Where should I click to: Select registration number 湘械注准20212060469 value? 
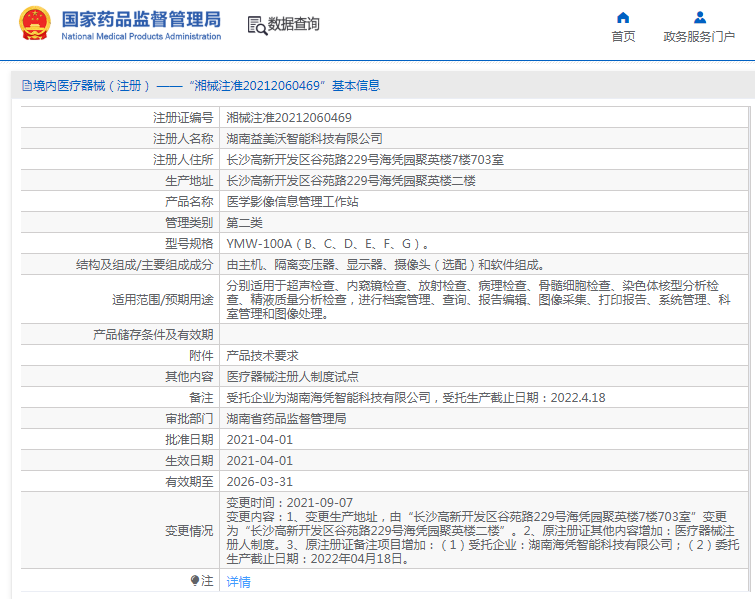click(289, 117)
